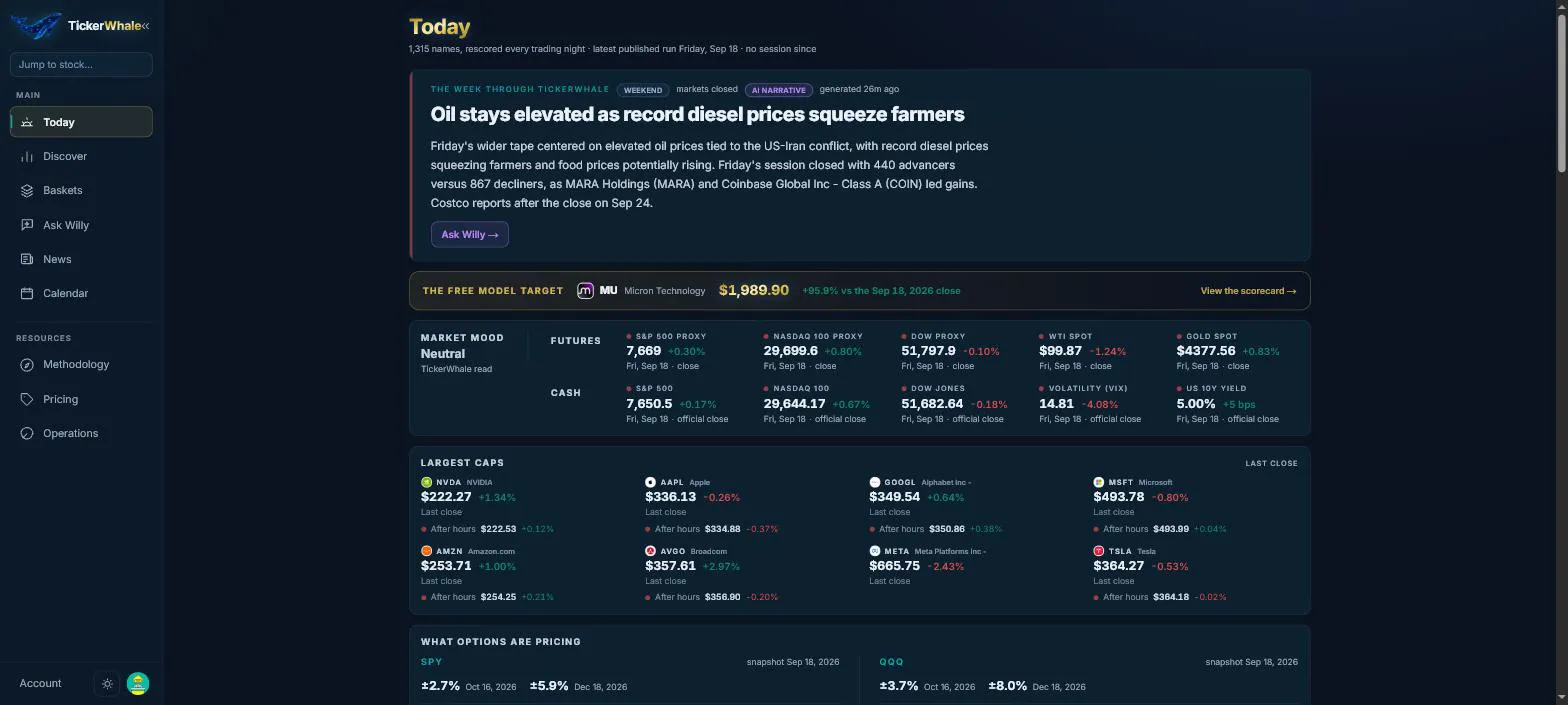Click the GOOGL Alphabet logo icon
The image size is (1568, 705).
(x=875, y=482)
